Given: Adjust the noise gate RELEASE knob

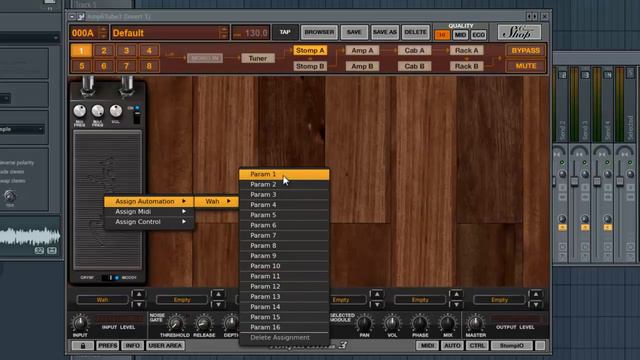Looking at the screenshot, I should [204, 323].
